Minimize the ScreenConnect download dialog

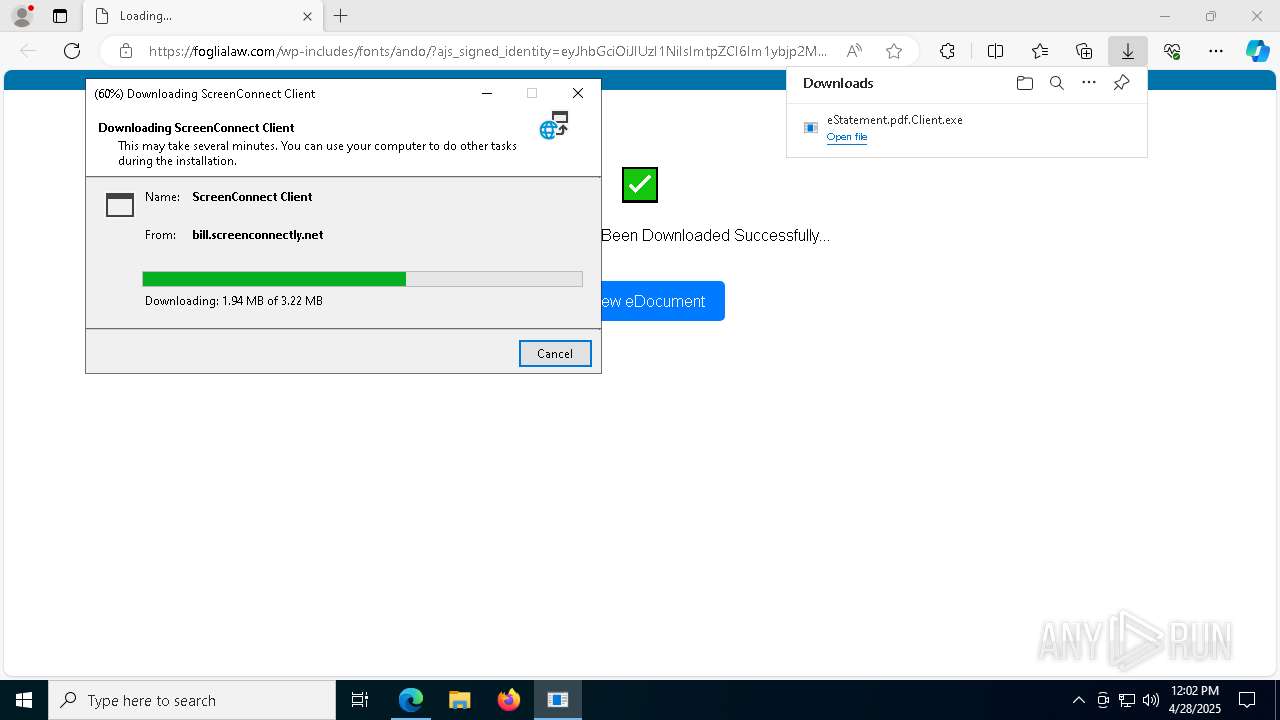487,93
